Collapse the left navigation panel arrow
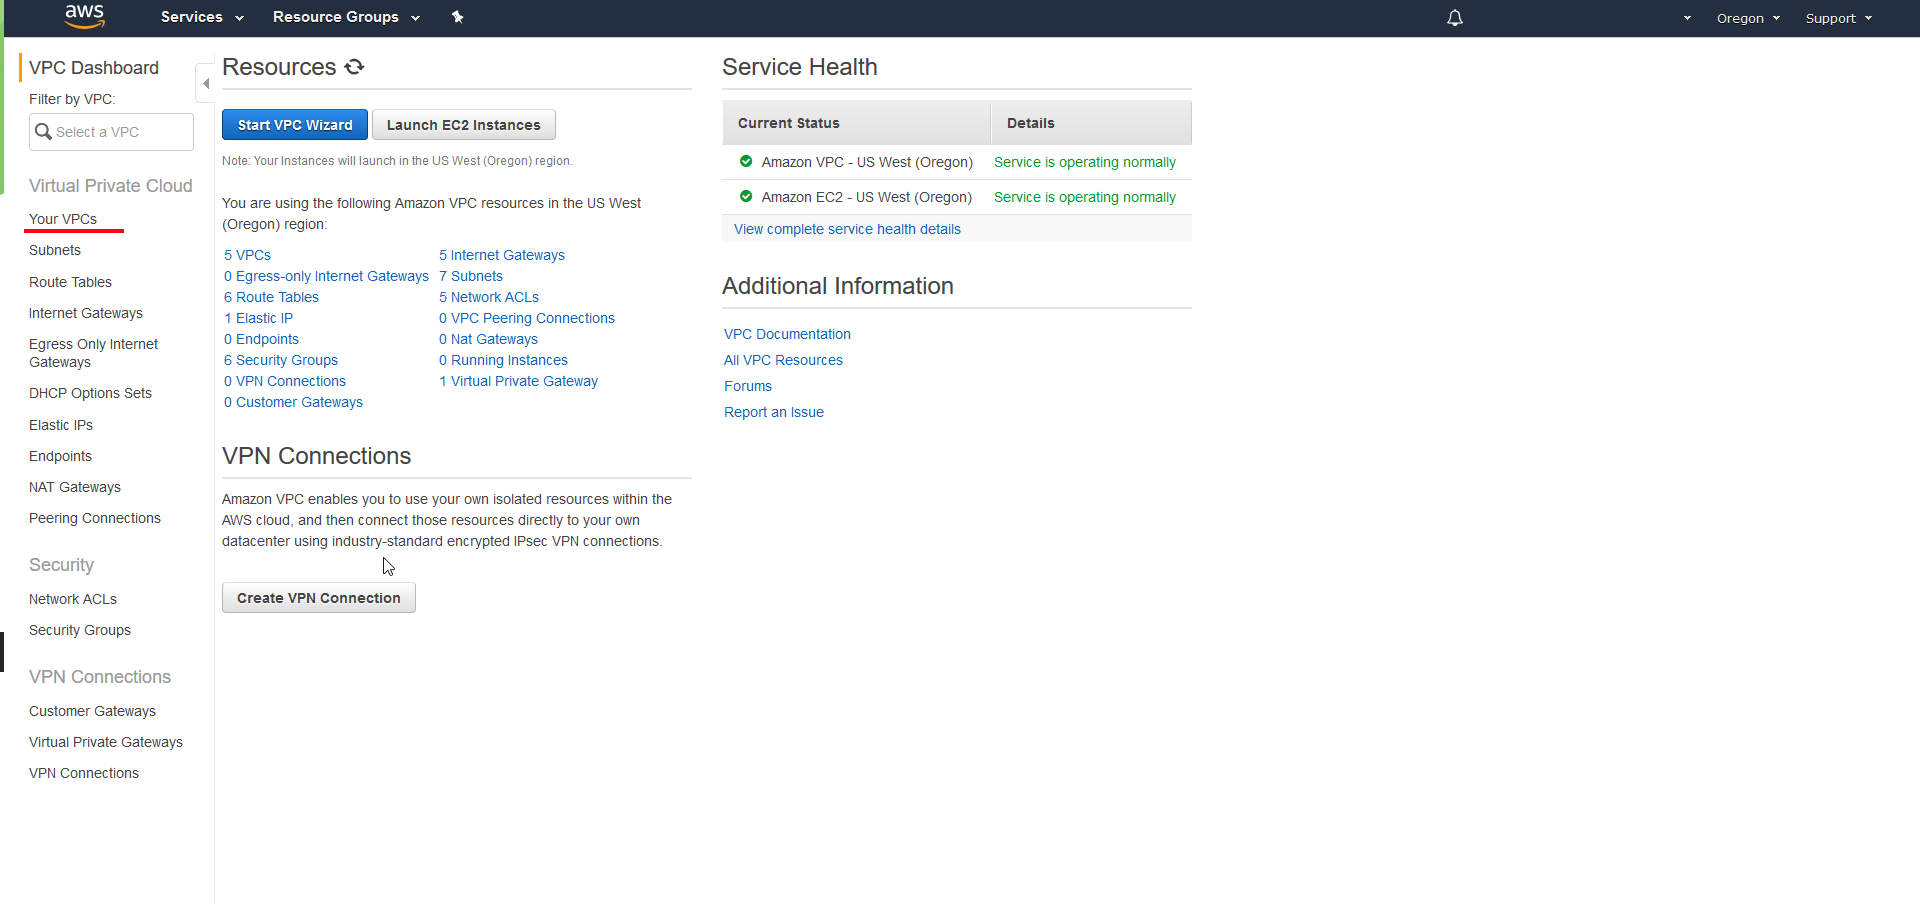Viewport: 1920px width, 909px height. pos(205,84)
